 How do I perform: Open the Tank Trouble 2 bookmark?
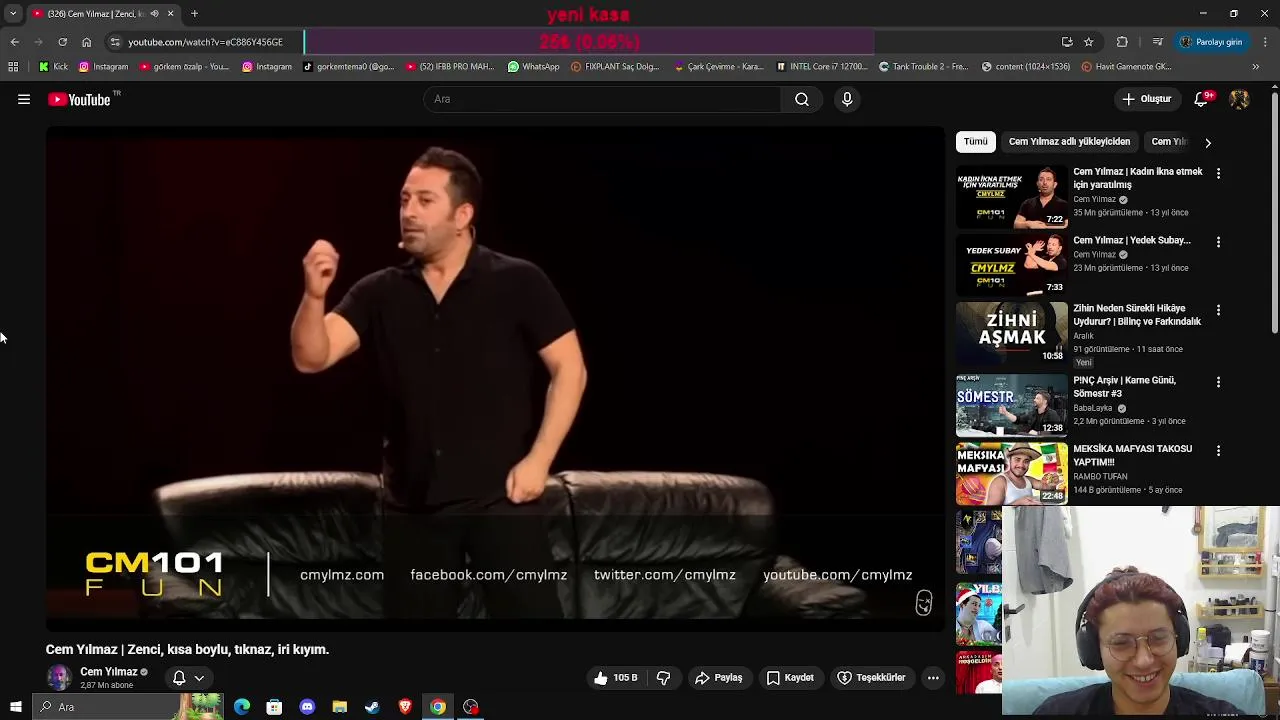click(923, 67)
